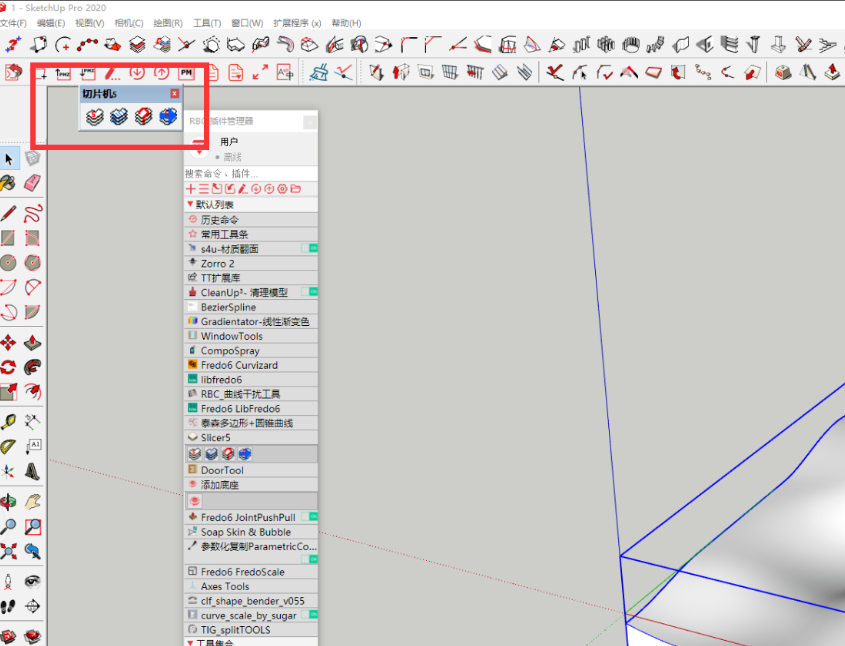This screenshot has height=646, width=845.
Task: Toggle the 参数化复制ParametricCo... ON switch
Action: (309, 559)
